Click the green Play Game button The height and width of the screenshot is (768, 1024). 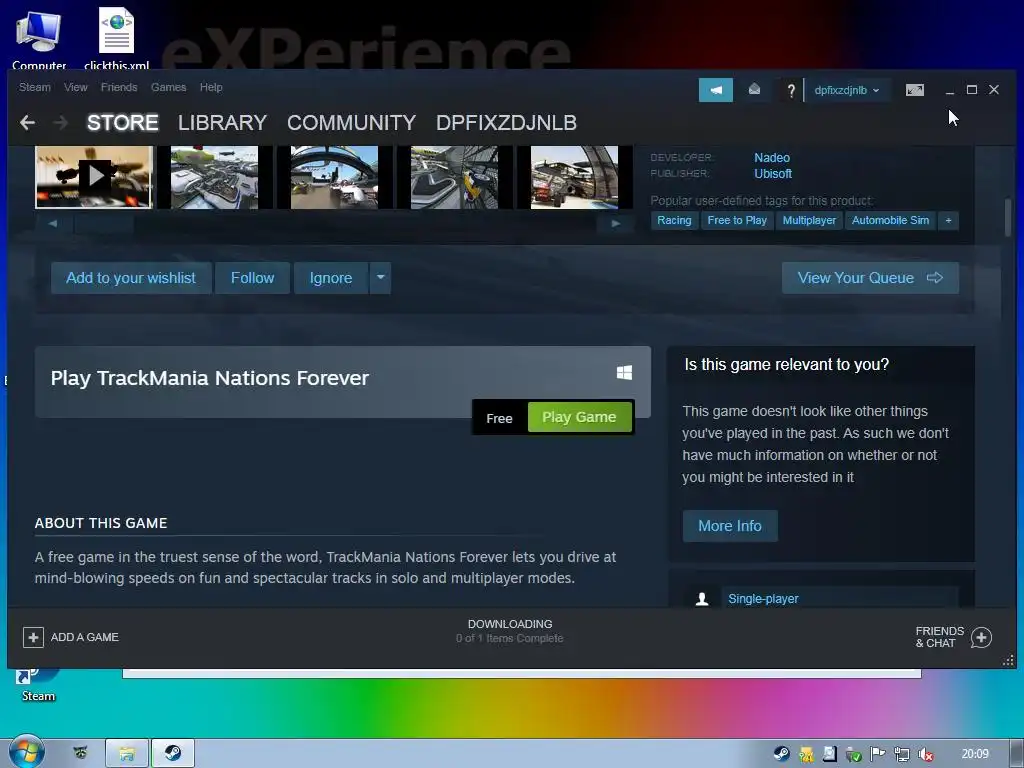[579, 417]
